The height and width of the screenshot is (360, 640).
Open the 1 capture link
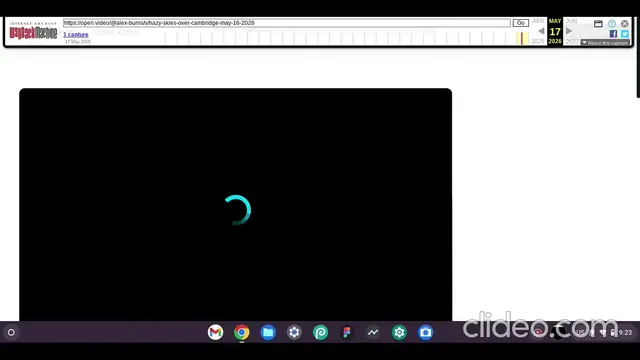tap(76, 35)
